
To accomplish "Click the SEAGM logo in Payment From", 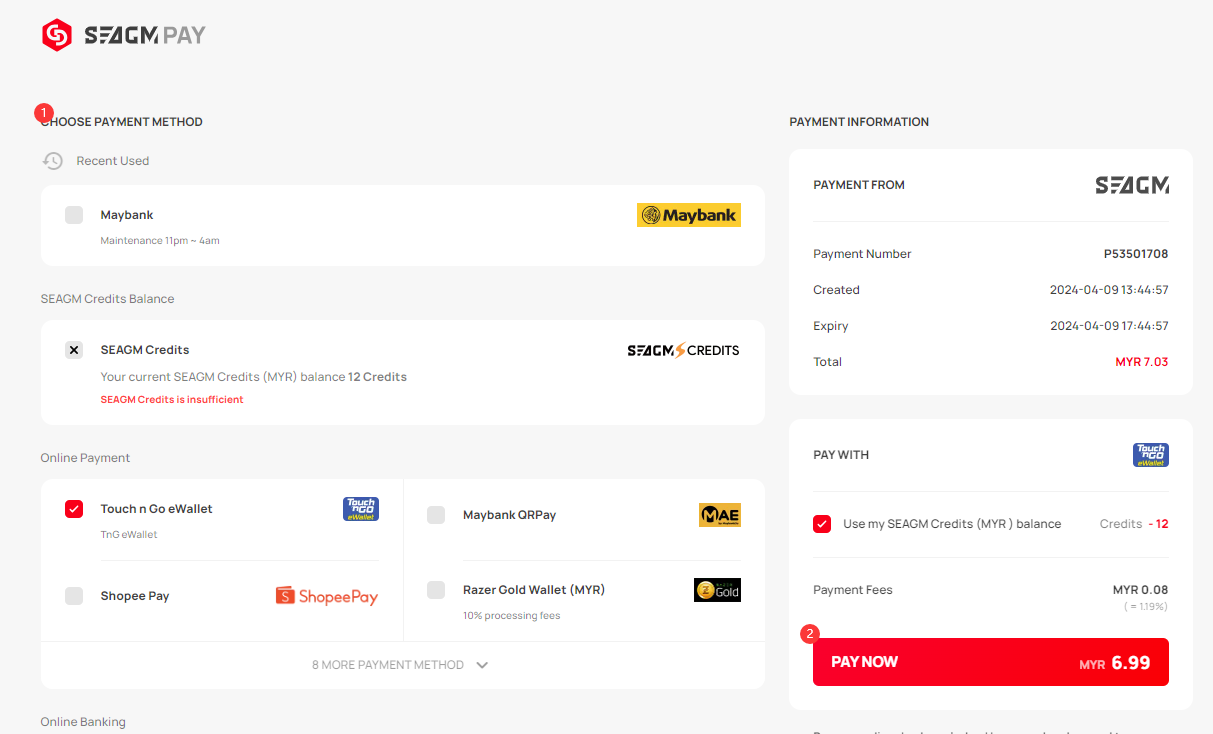I will 1132,185.
